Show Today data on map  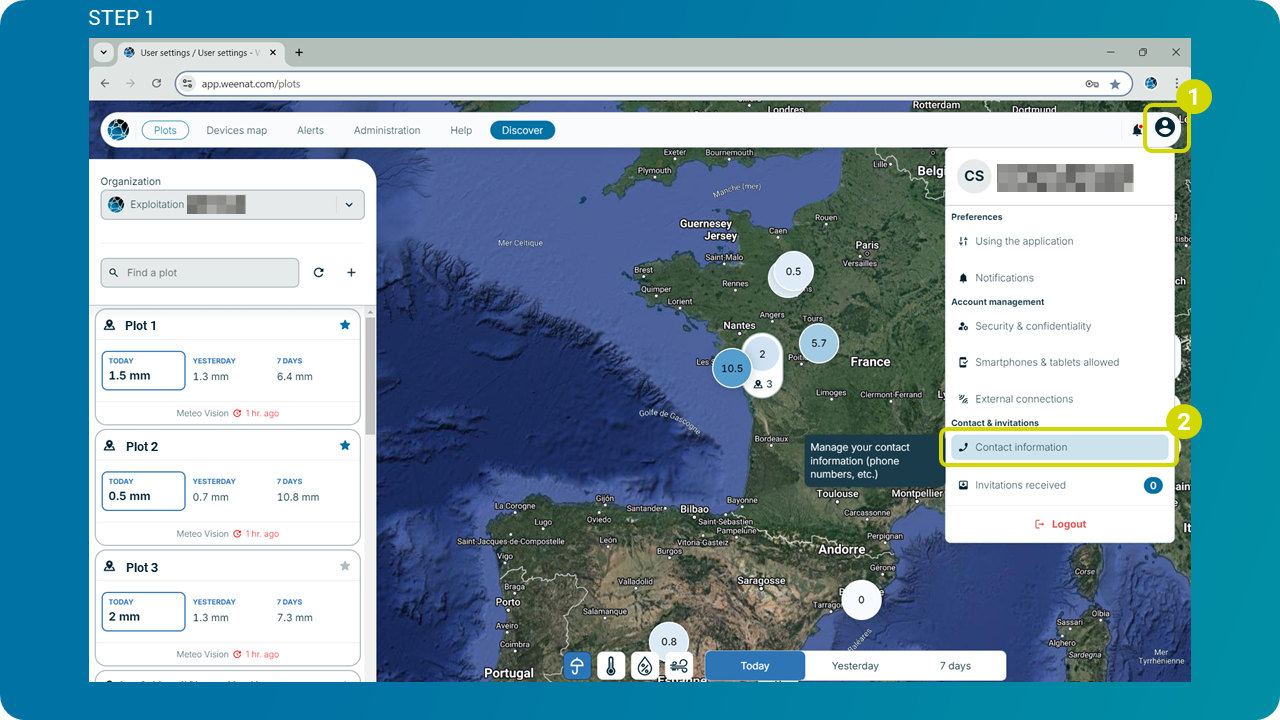point(755,666)
